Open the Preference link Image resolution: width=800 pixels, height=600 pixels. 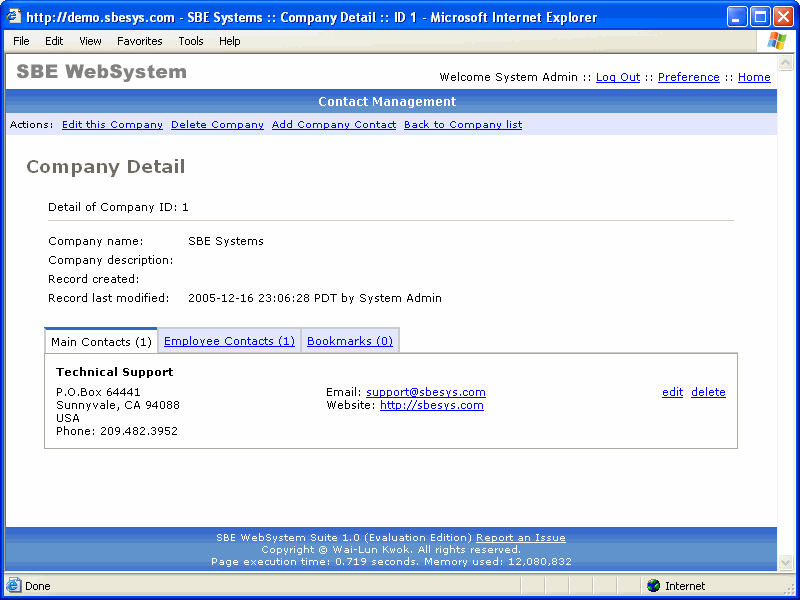click(x=688, y=77)
